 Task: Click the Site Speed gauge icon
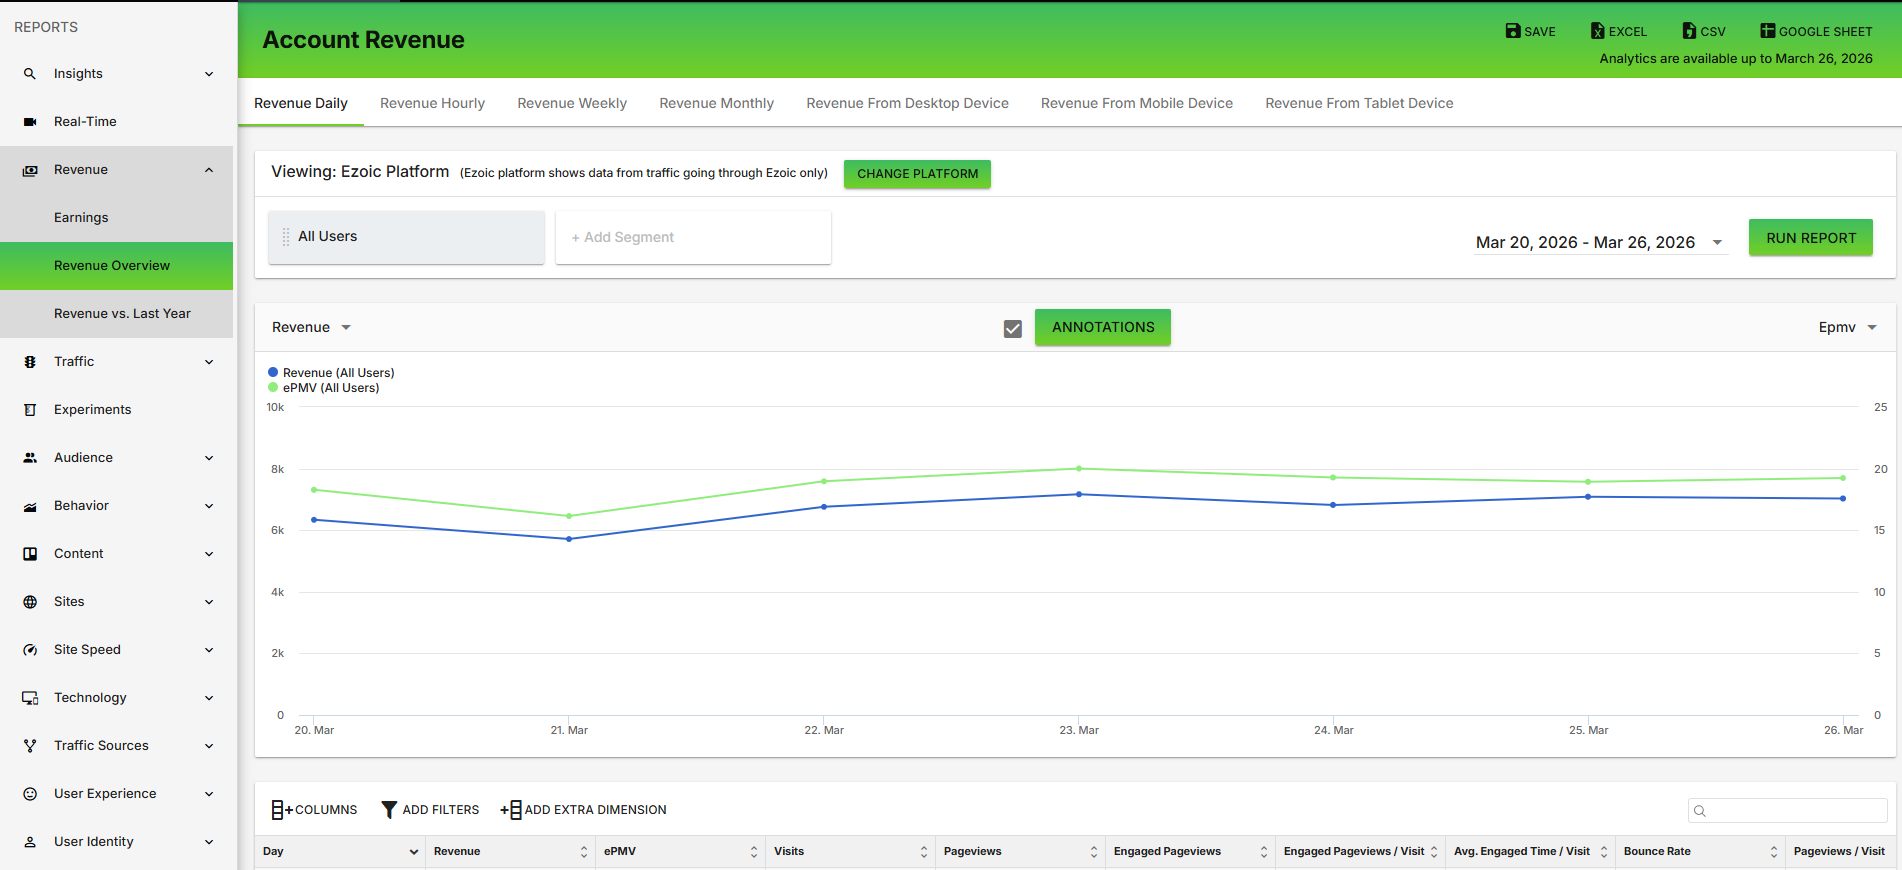click(x=30, y=650)
